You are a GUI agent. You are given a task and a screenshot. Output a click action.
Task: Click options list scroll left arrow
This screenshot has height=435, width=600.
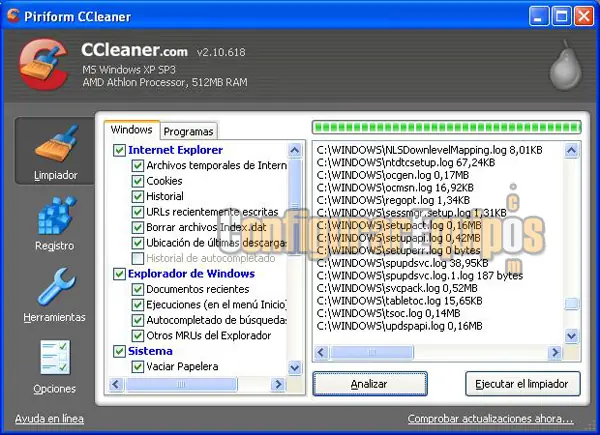tap(116, 384)
